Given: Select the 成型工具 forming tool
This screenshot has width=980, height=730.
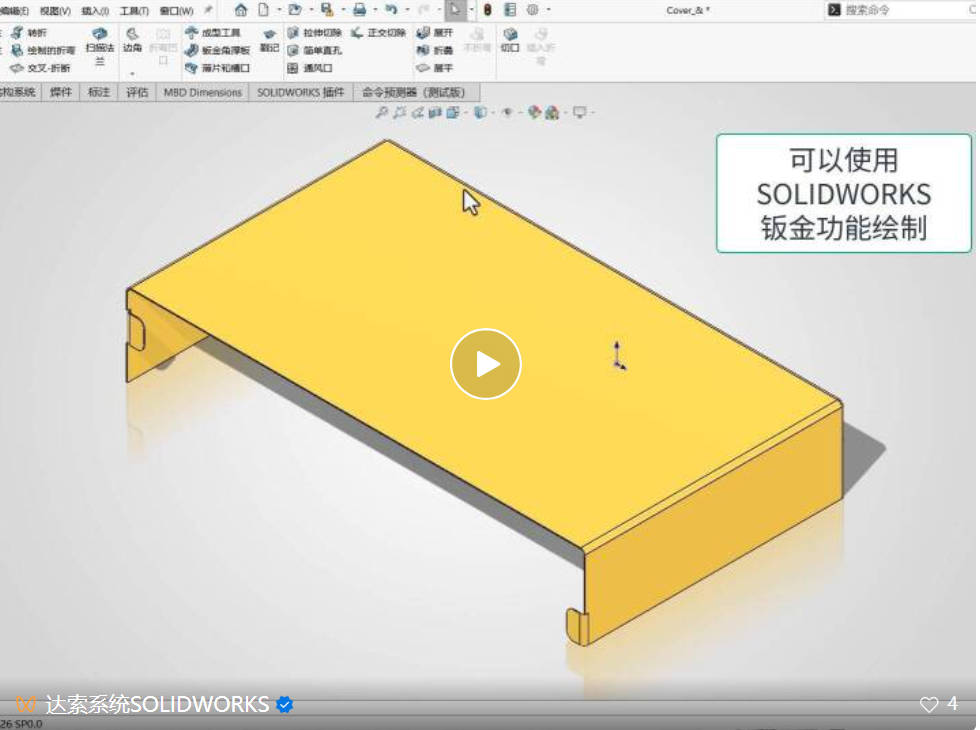Looking at the screenshot, I should [213, 32].
